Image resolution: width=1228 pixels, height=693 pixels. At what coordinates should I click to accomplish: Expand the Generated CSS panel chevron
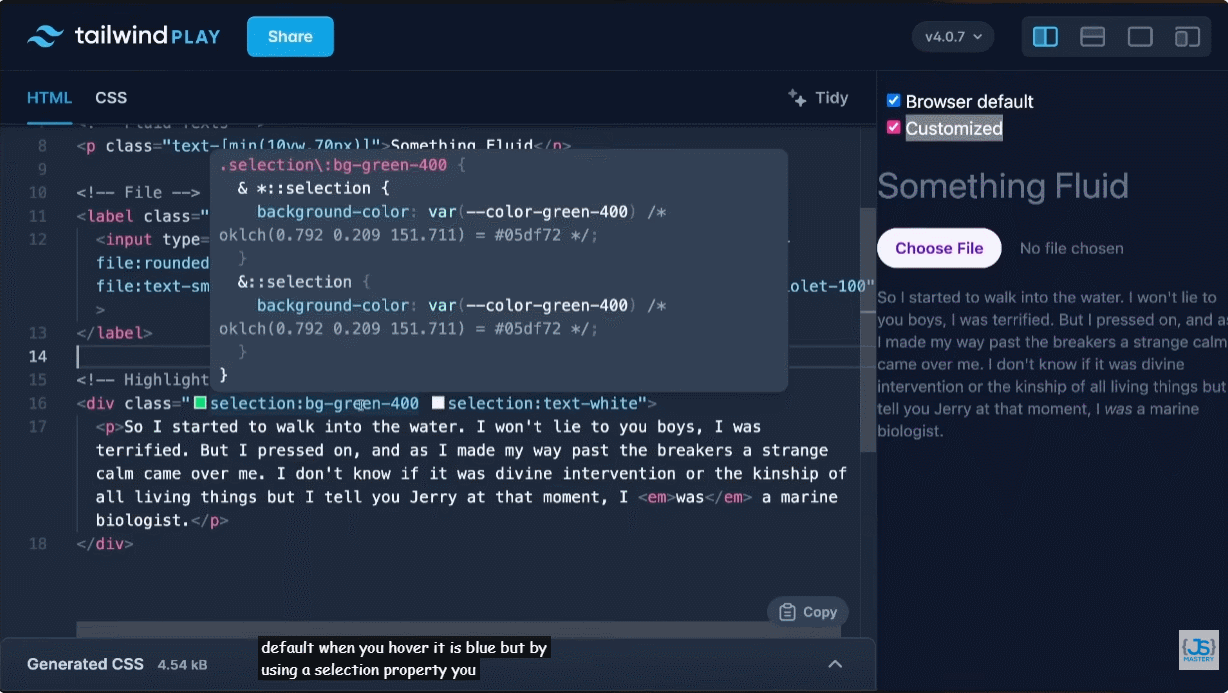(x=835, y=664)
